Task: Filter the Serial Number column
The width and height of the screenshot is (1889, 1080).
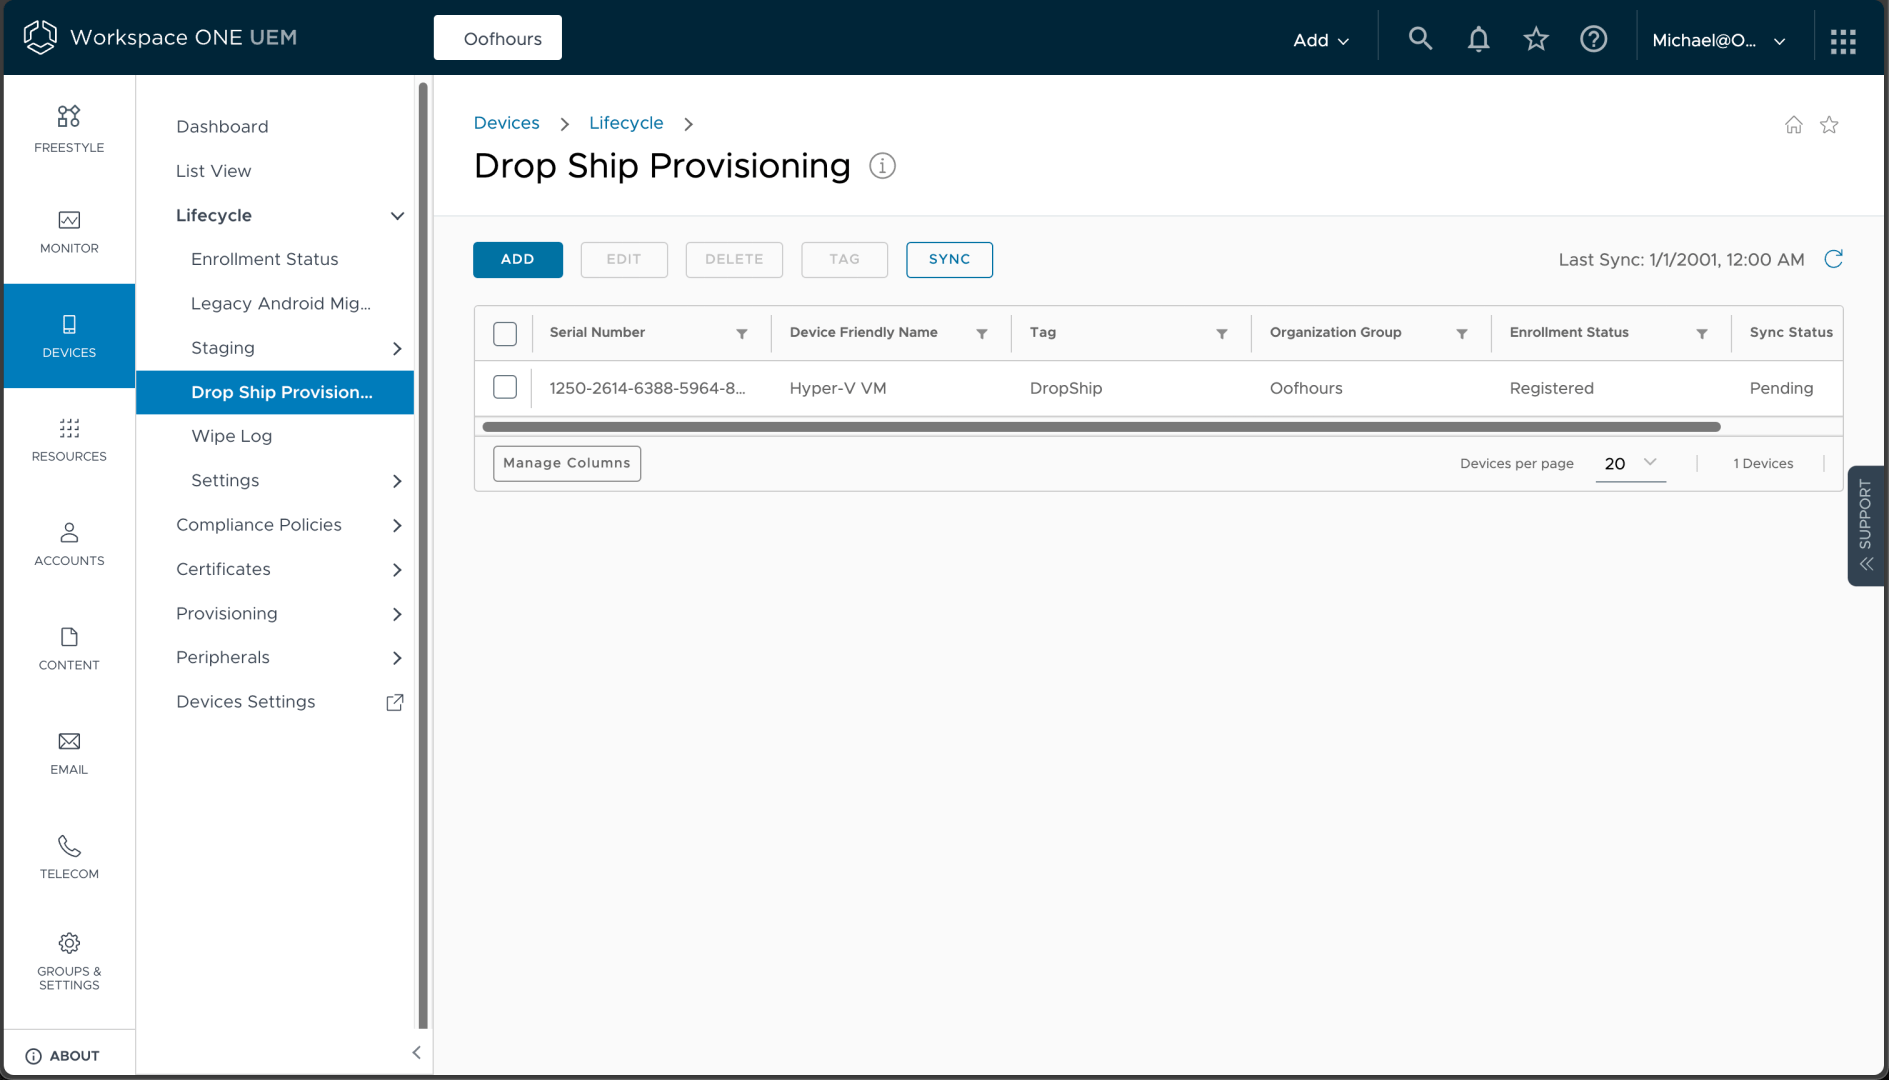Action: click(742, 334)
